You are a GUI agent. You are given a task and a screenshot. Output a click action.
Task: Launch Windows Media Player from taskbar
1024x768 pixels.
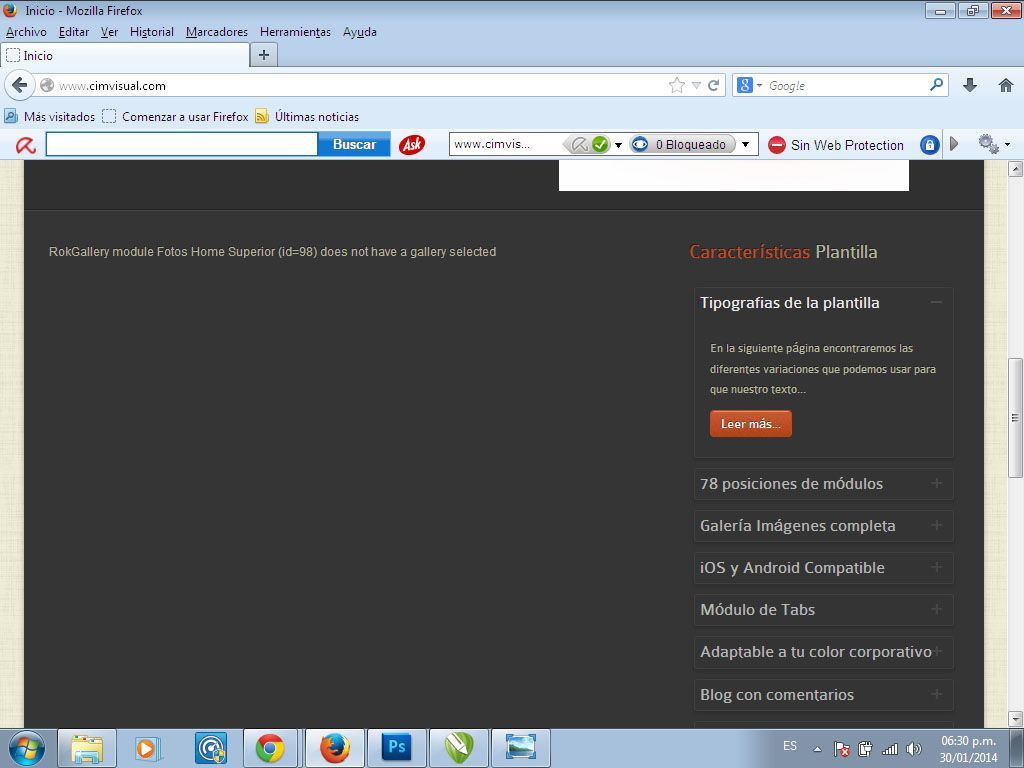point(148,748)
